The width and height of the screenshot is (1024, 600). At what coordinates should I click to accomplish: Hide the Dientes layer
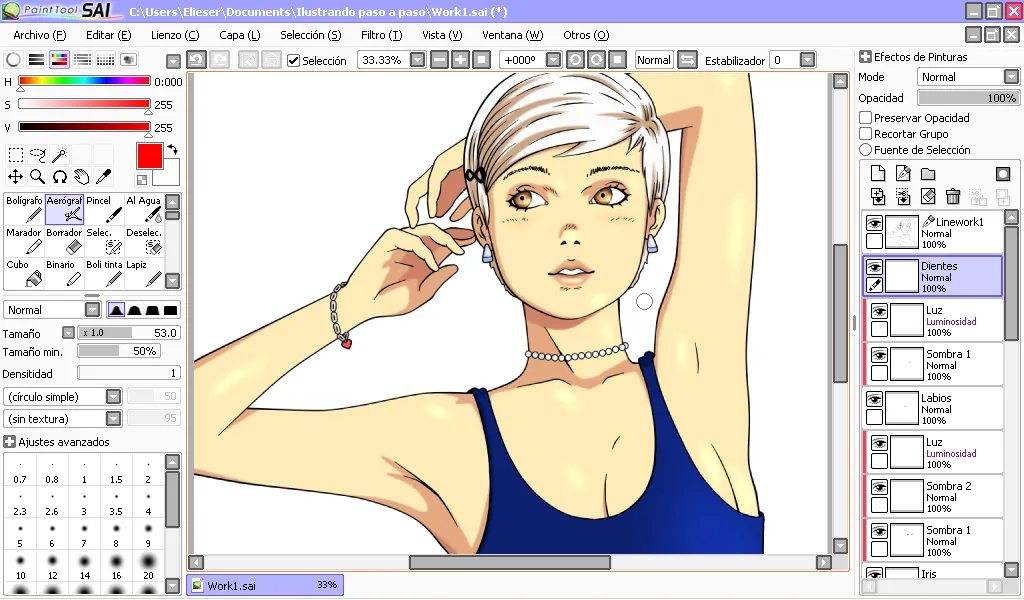pos(874,267)
